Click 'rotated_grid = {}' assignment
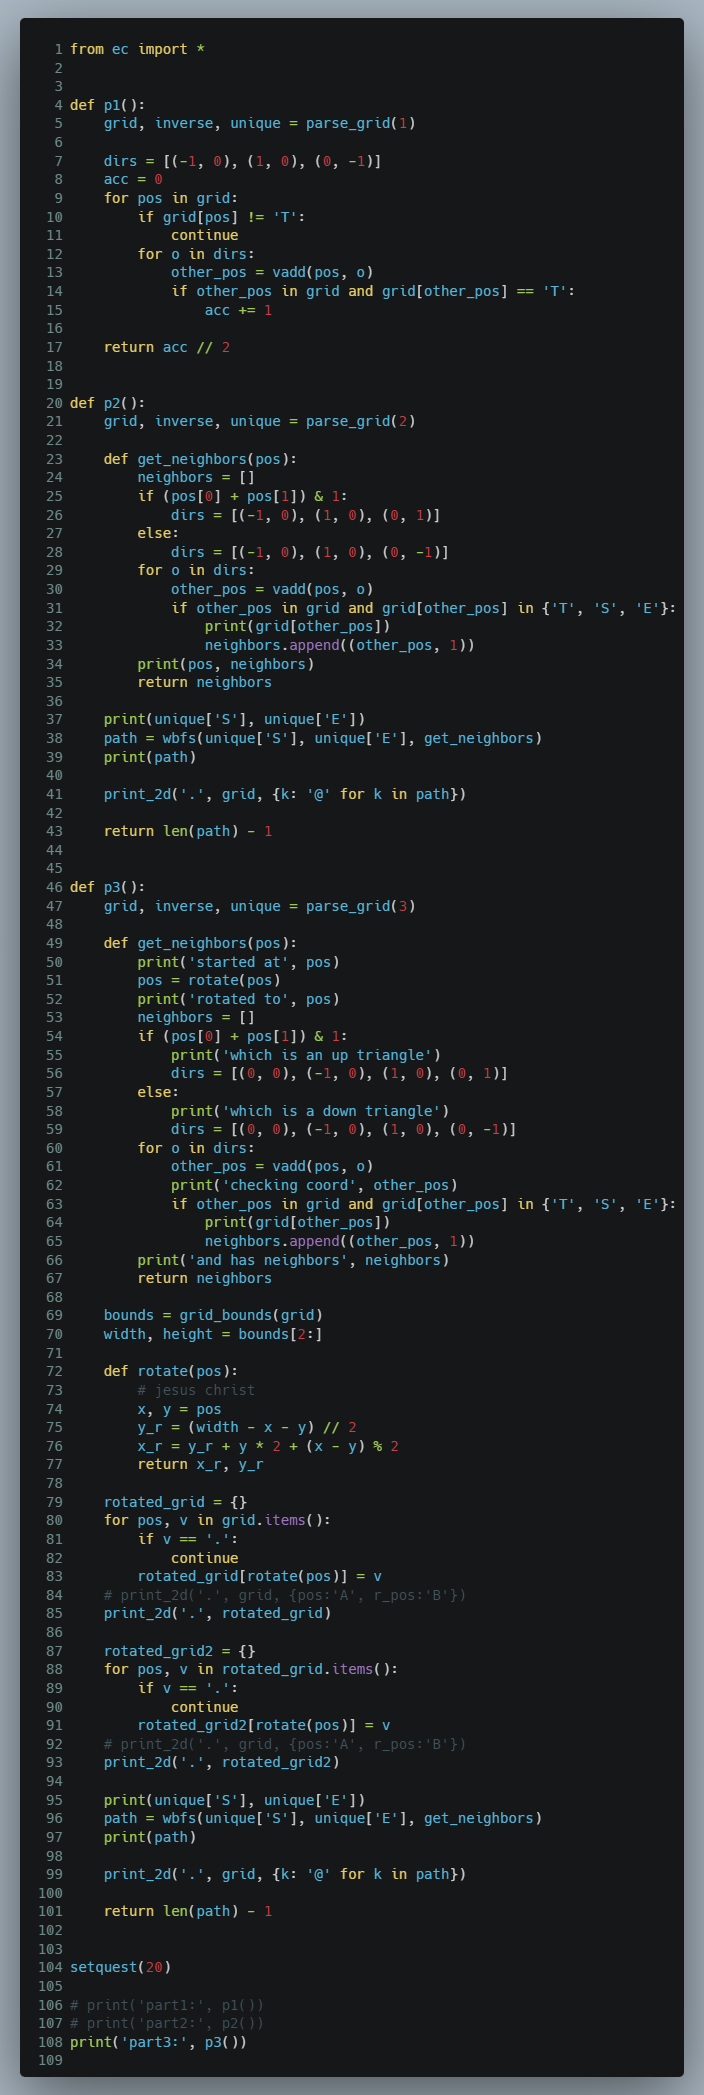The image size is (704, 2095). tap(175, 1502)
